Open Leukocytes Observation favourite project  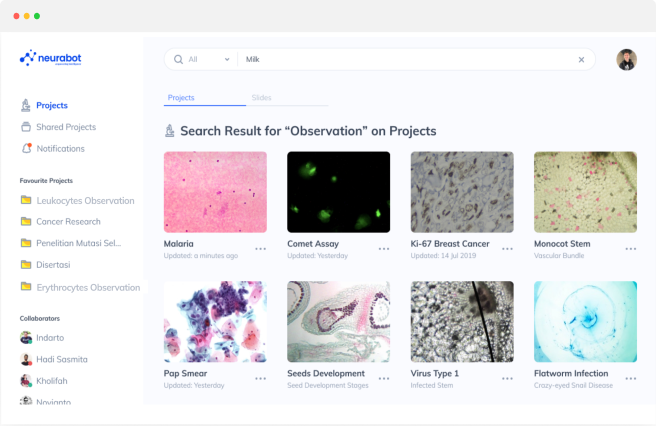coord(85,201)
